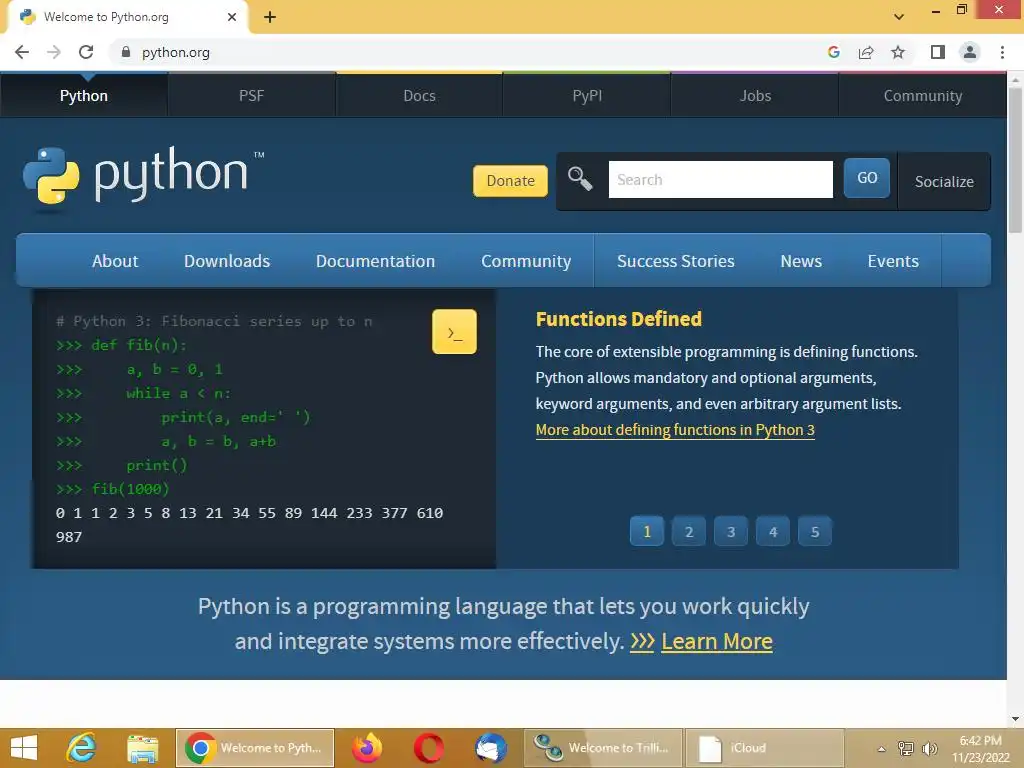This screenshot has width=1024, height=768.
Task: Go to slide 5
Action: [814, 531]
